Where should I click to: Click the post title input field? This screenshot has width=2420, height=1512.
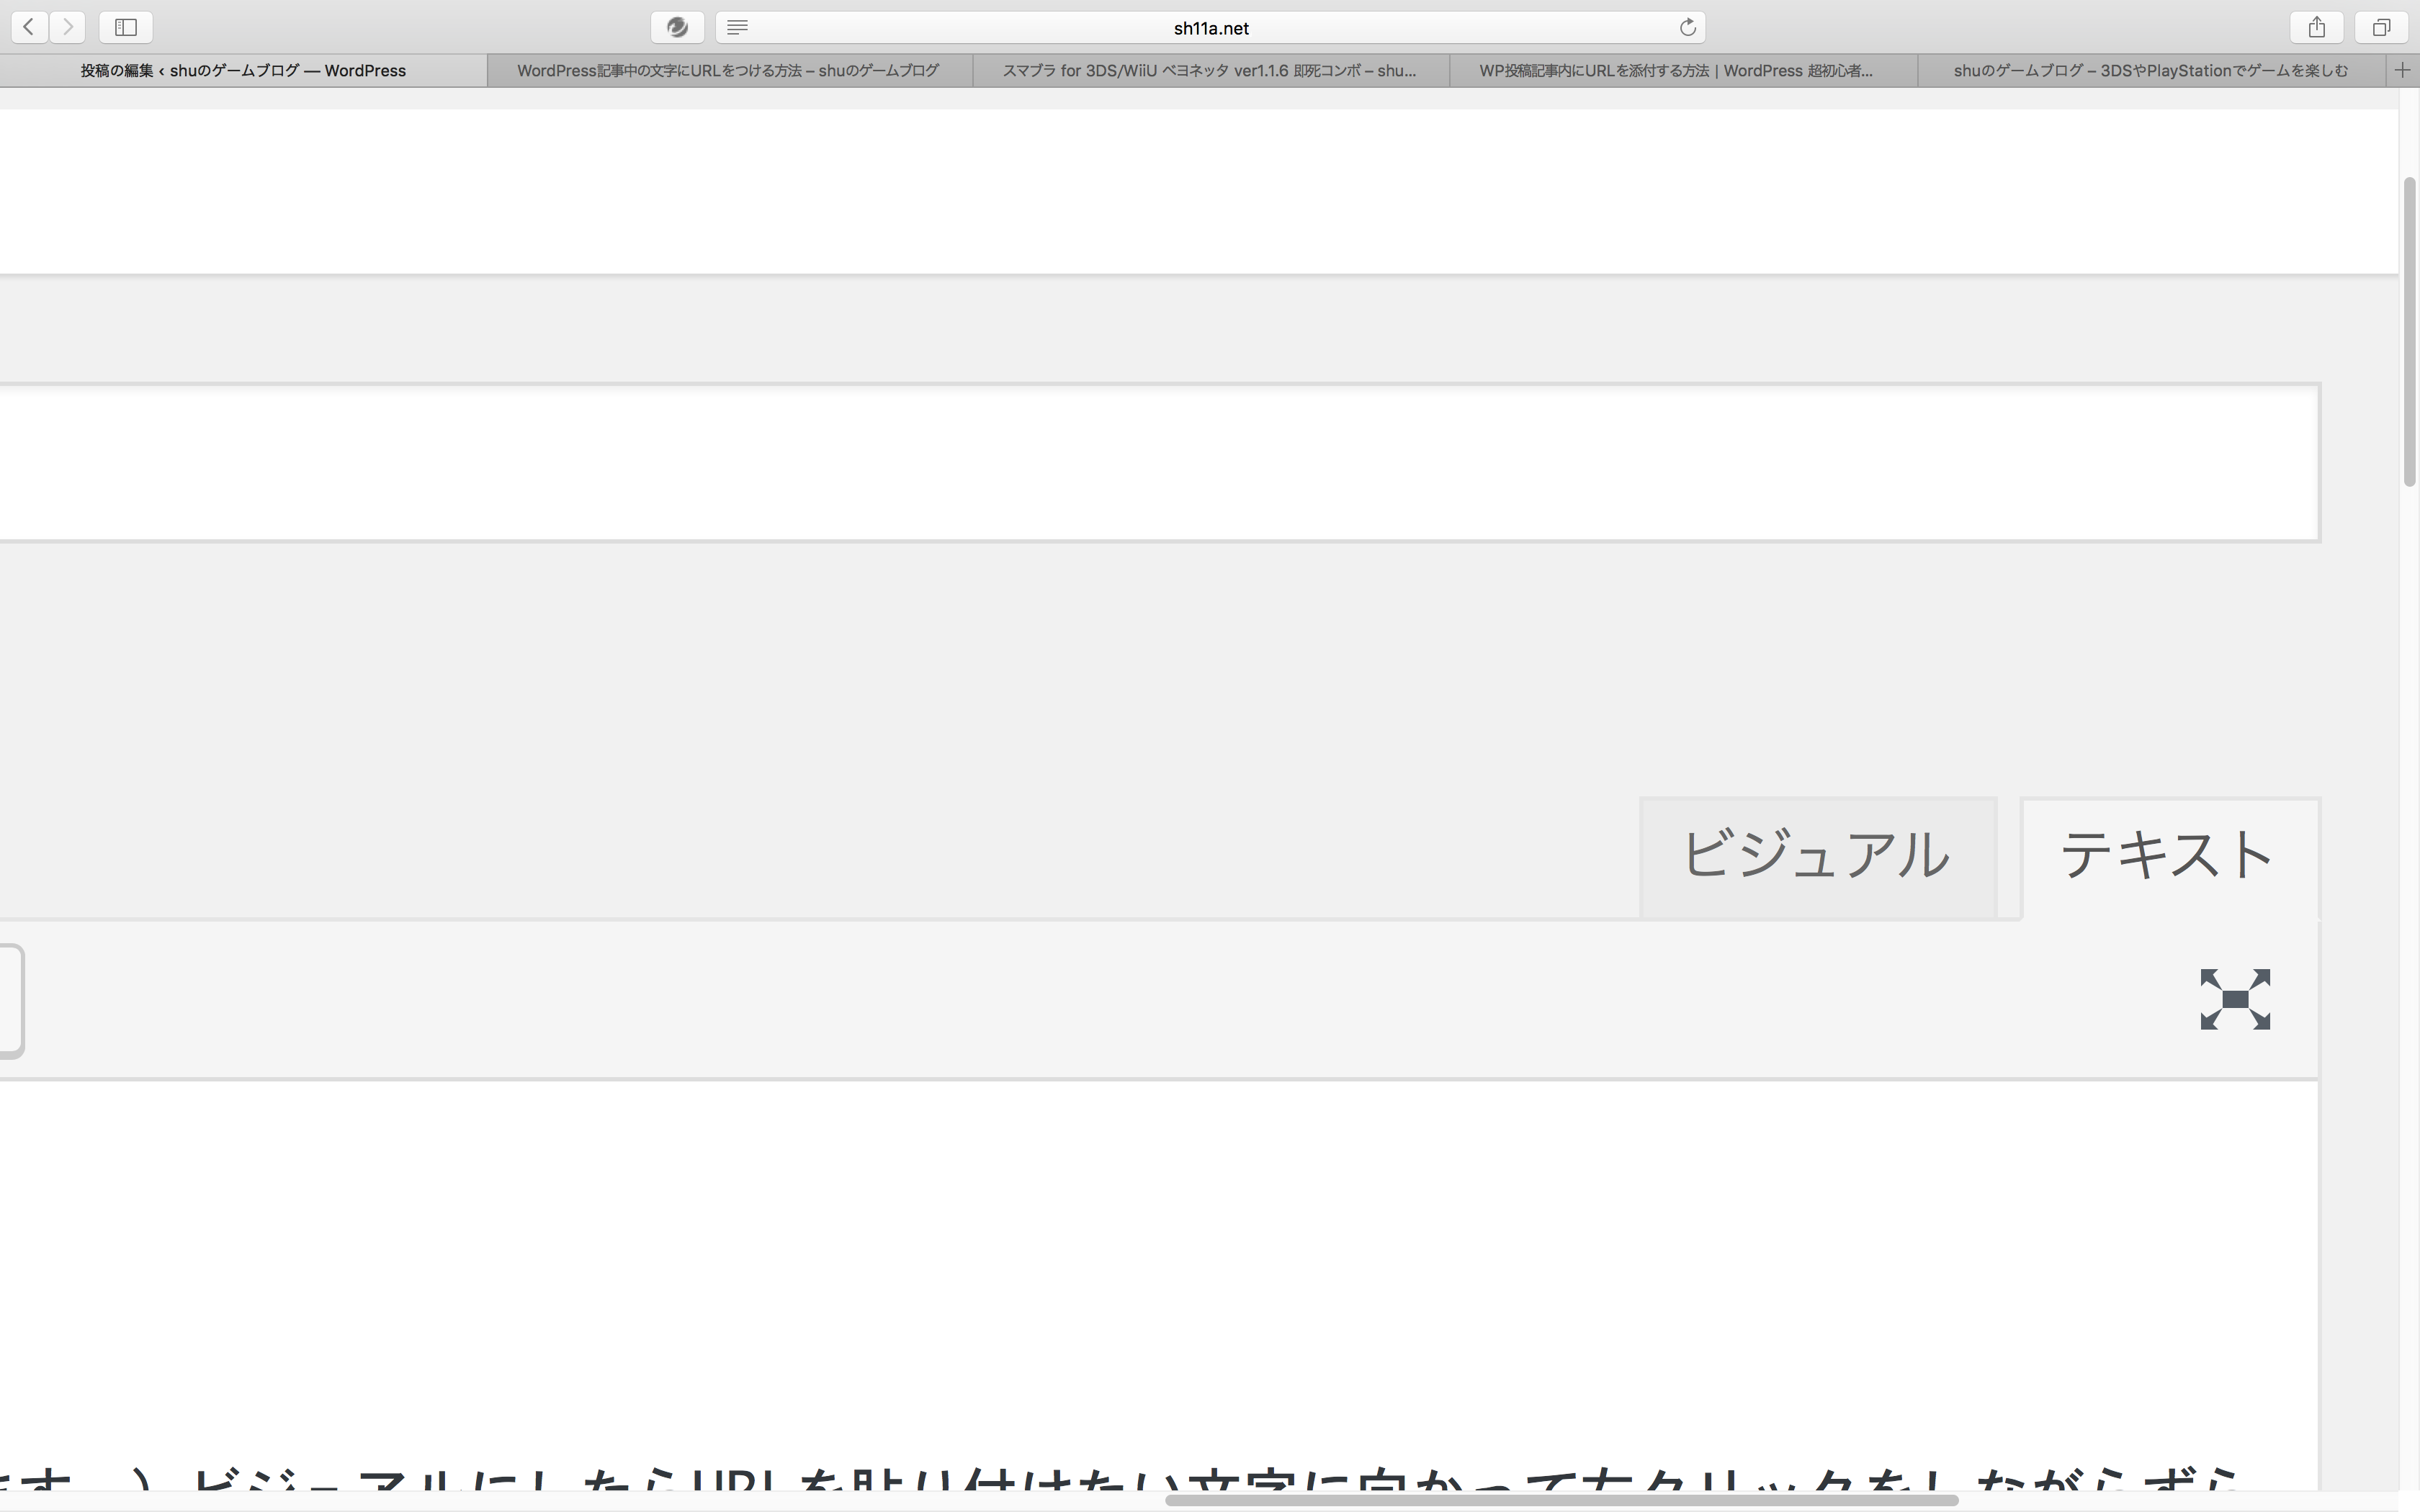[x=1159, y=463]
